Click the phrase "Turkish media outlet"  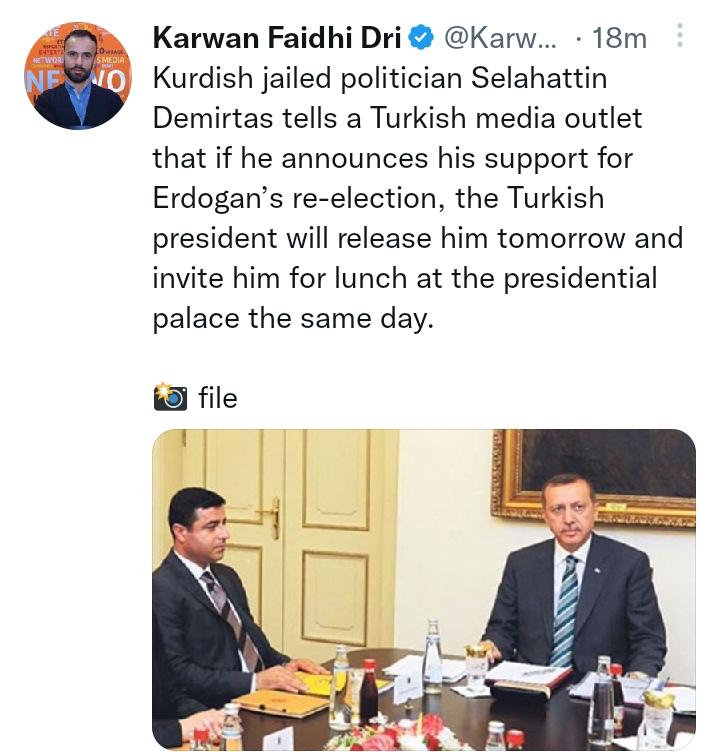[x=506, y=117]
